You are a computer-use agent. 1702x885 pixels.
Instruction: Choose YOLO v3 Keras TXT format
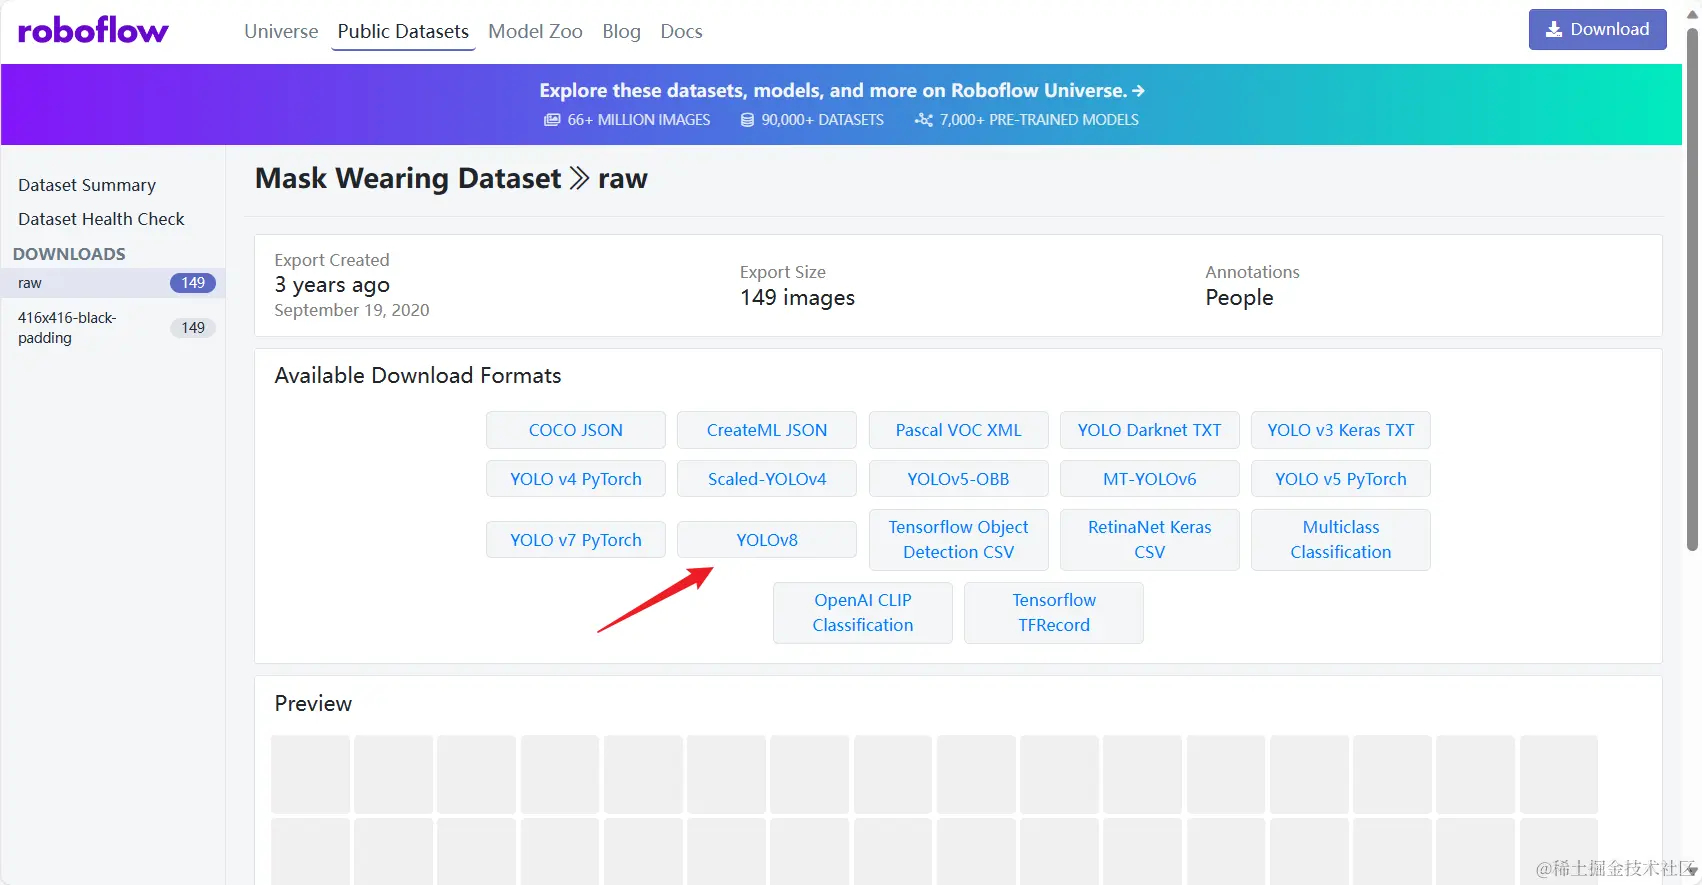(1341, 430)
